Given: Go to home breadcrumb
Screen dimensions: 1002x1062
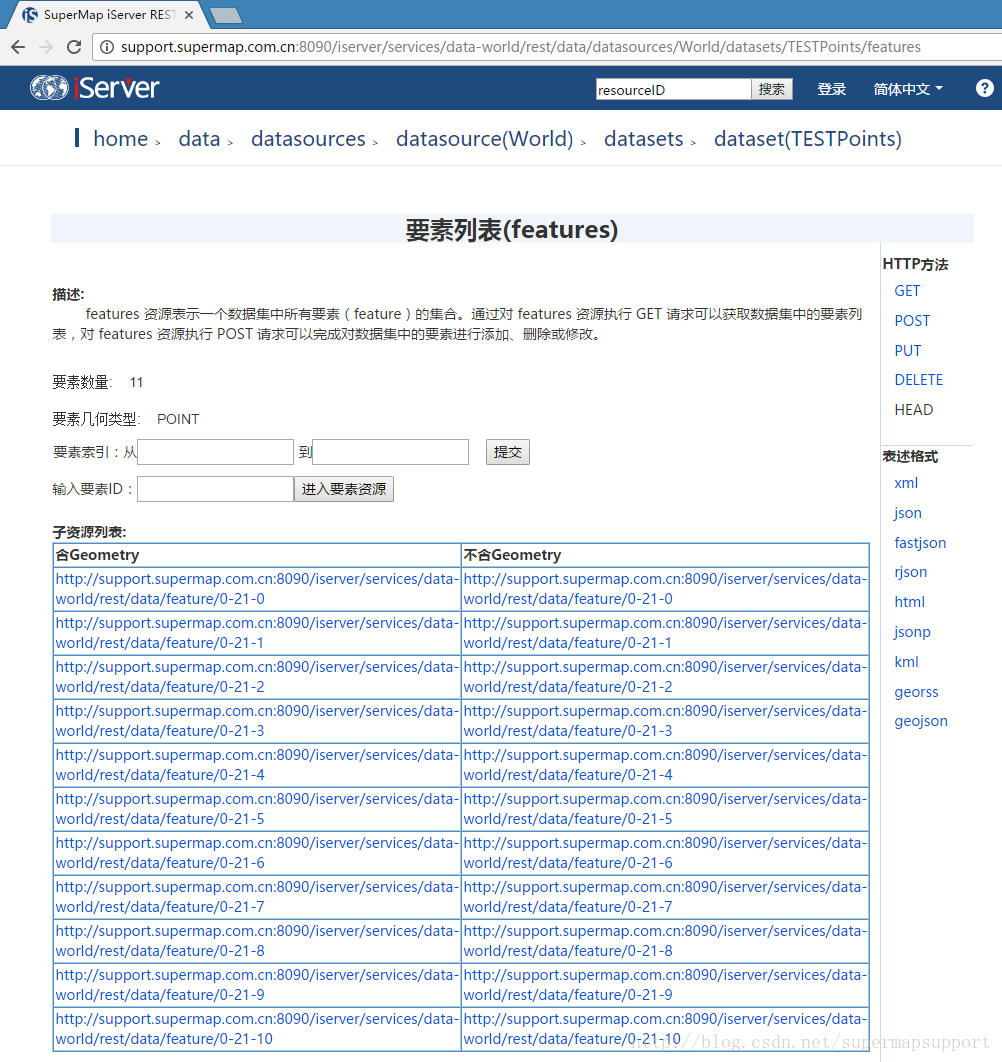Looking at the screenshot, I should (x=121, y=139).
